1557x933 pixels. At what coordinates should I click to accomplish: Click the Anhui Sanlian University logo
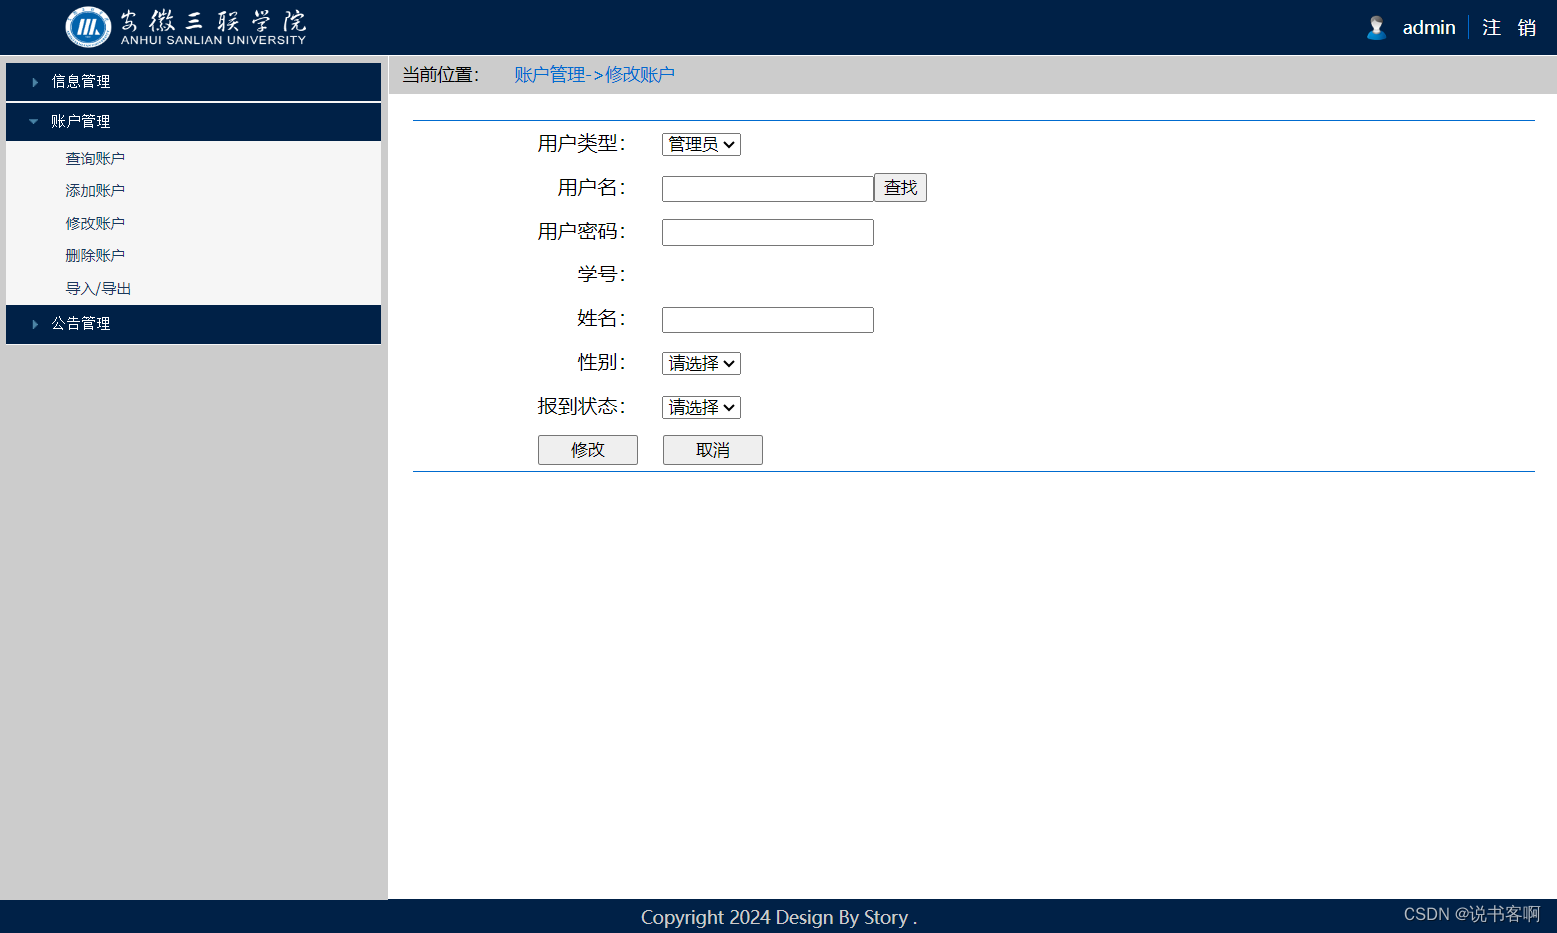click(x=186, y=27)
